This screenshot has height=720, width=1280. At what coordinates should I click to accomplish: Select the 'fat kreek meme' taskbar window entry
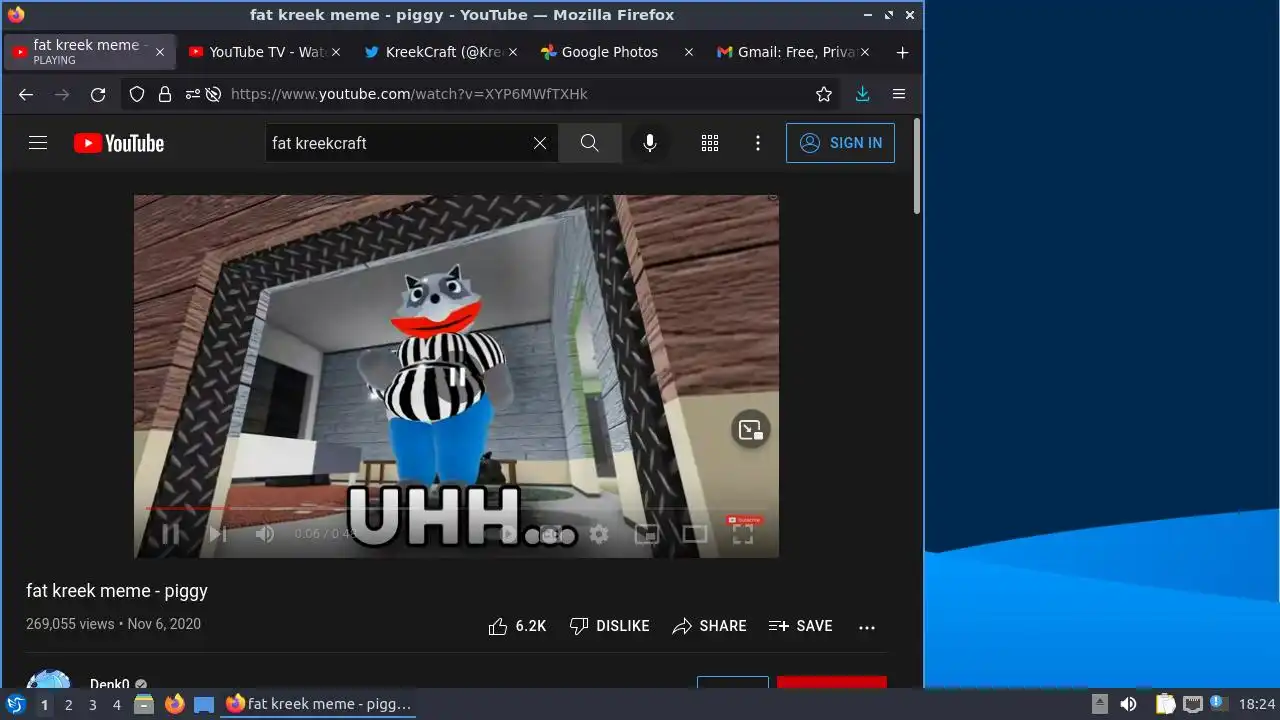tap(319, 704)
